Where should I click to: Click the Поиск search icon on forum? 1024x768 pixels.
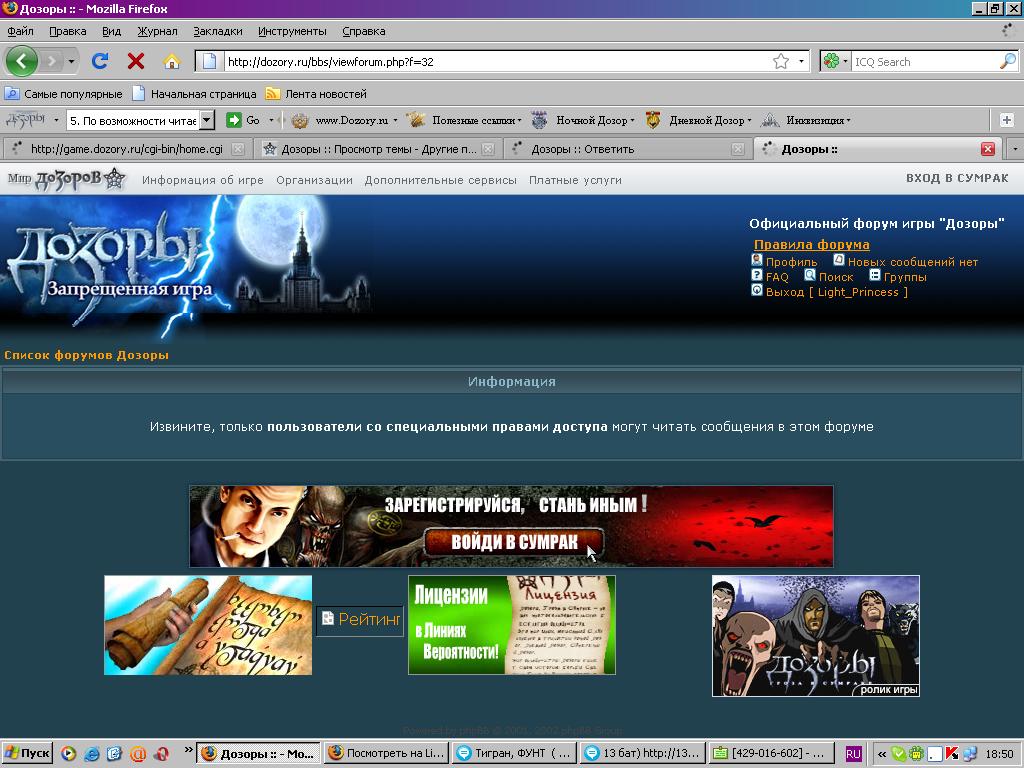click(x=810, y=275)
